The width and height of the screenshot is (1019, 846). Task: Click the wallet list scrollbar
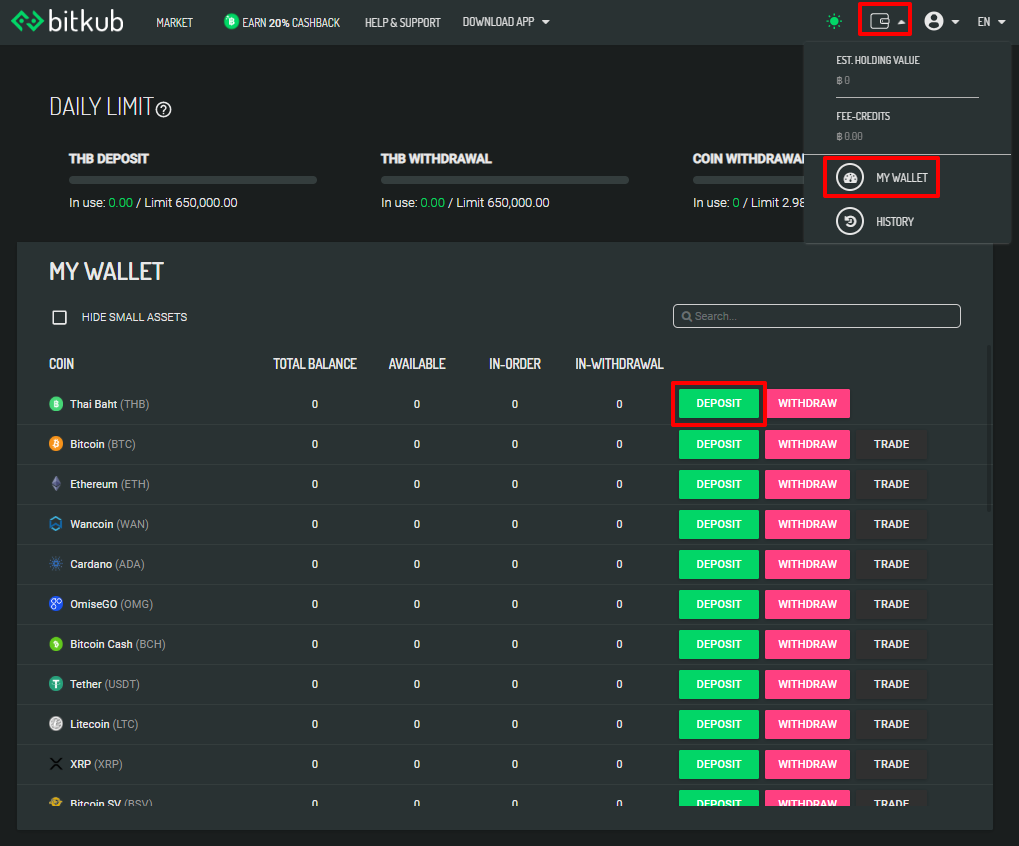tap(989, 429)
